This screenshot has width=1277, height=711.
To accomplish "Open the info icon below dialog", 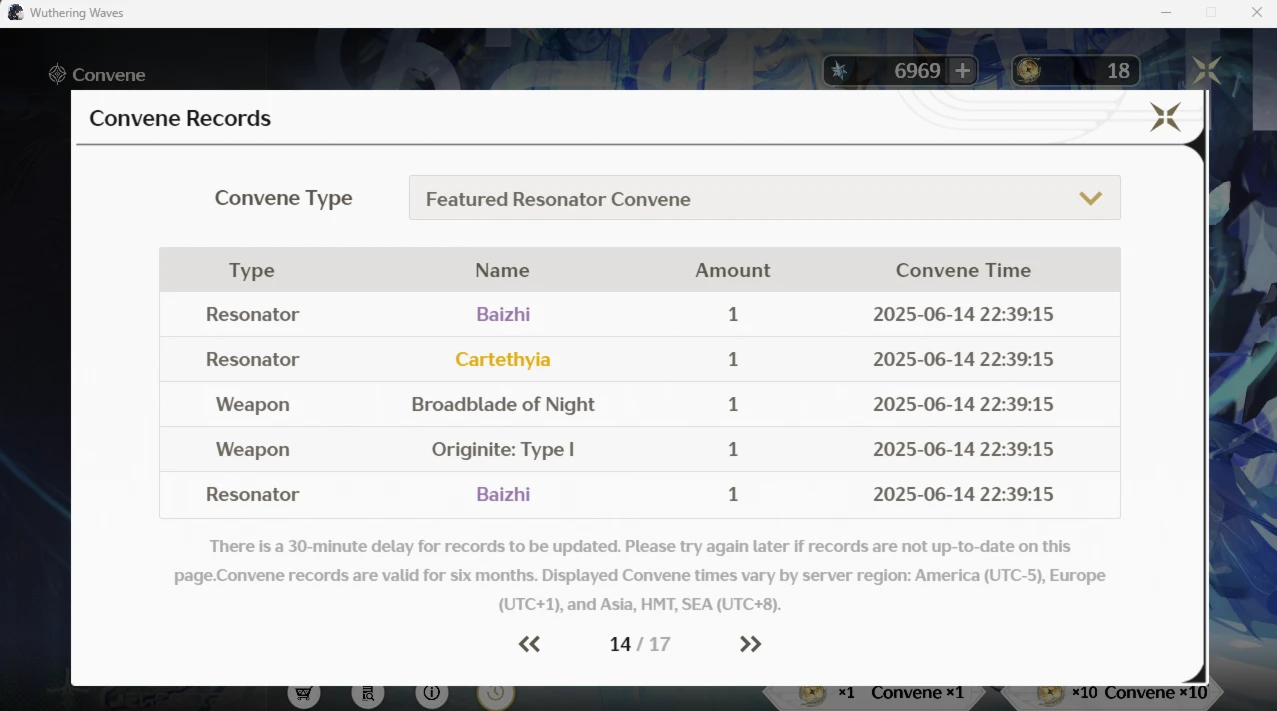I will [x=432, y=693].
